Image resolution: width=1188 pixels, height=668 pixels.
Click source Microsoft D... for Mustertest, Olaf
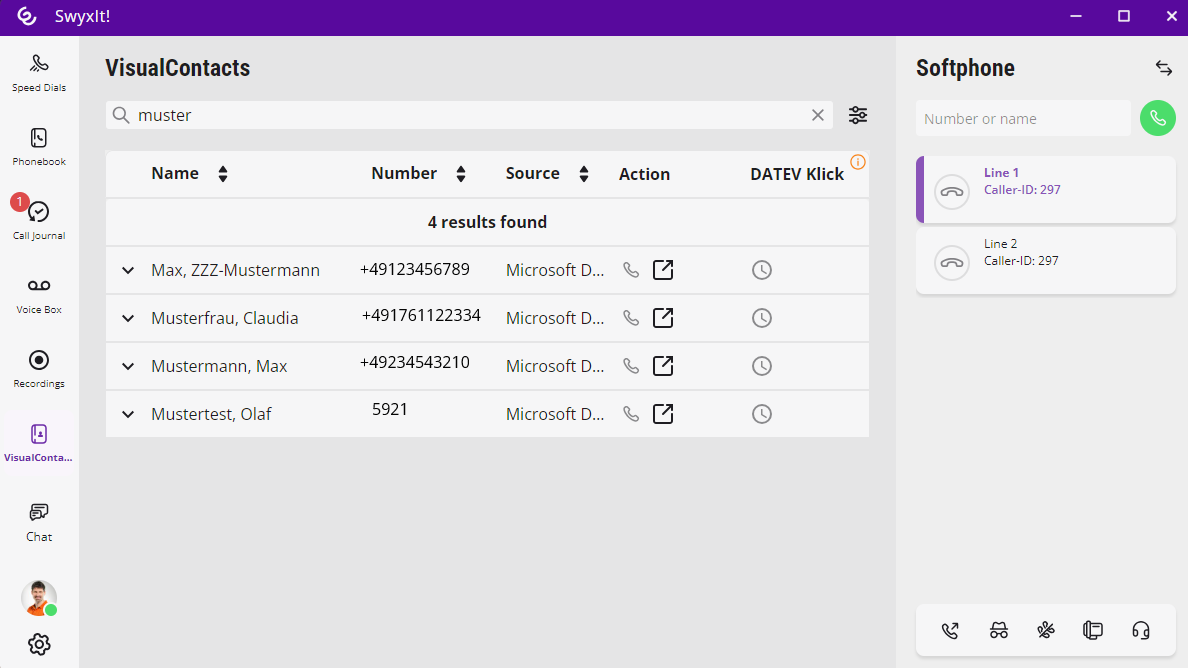pos(555,414)
